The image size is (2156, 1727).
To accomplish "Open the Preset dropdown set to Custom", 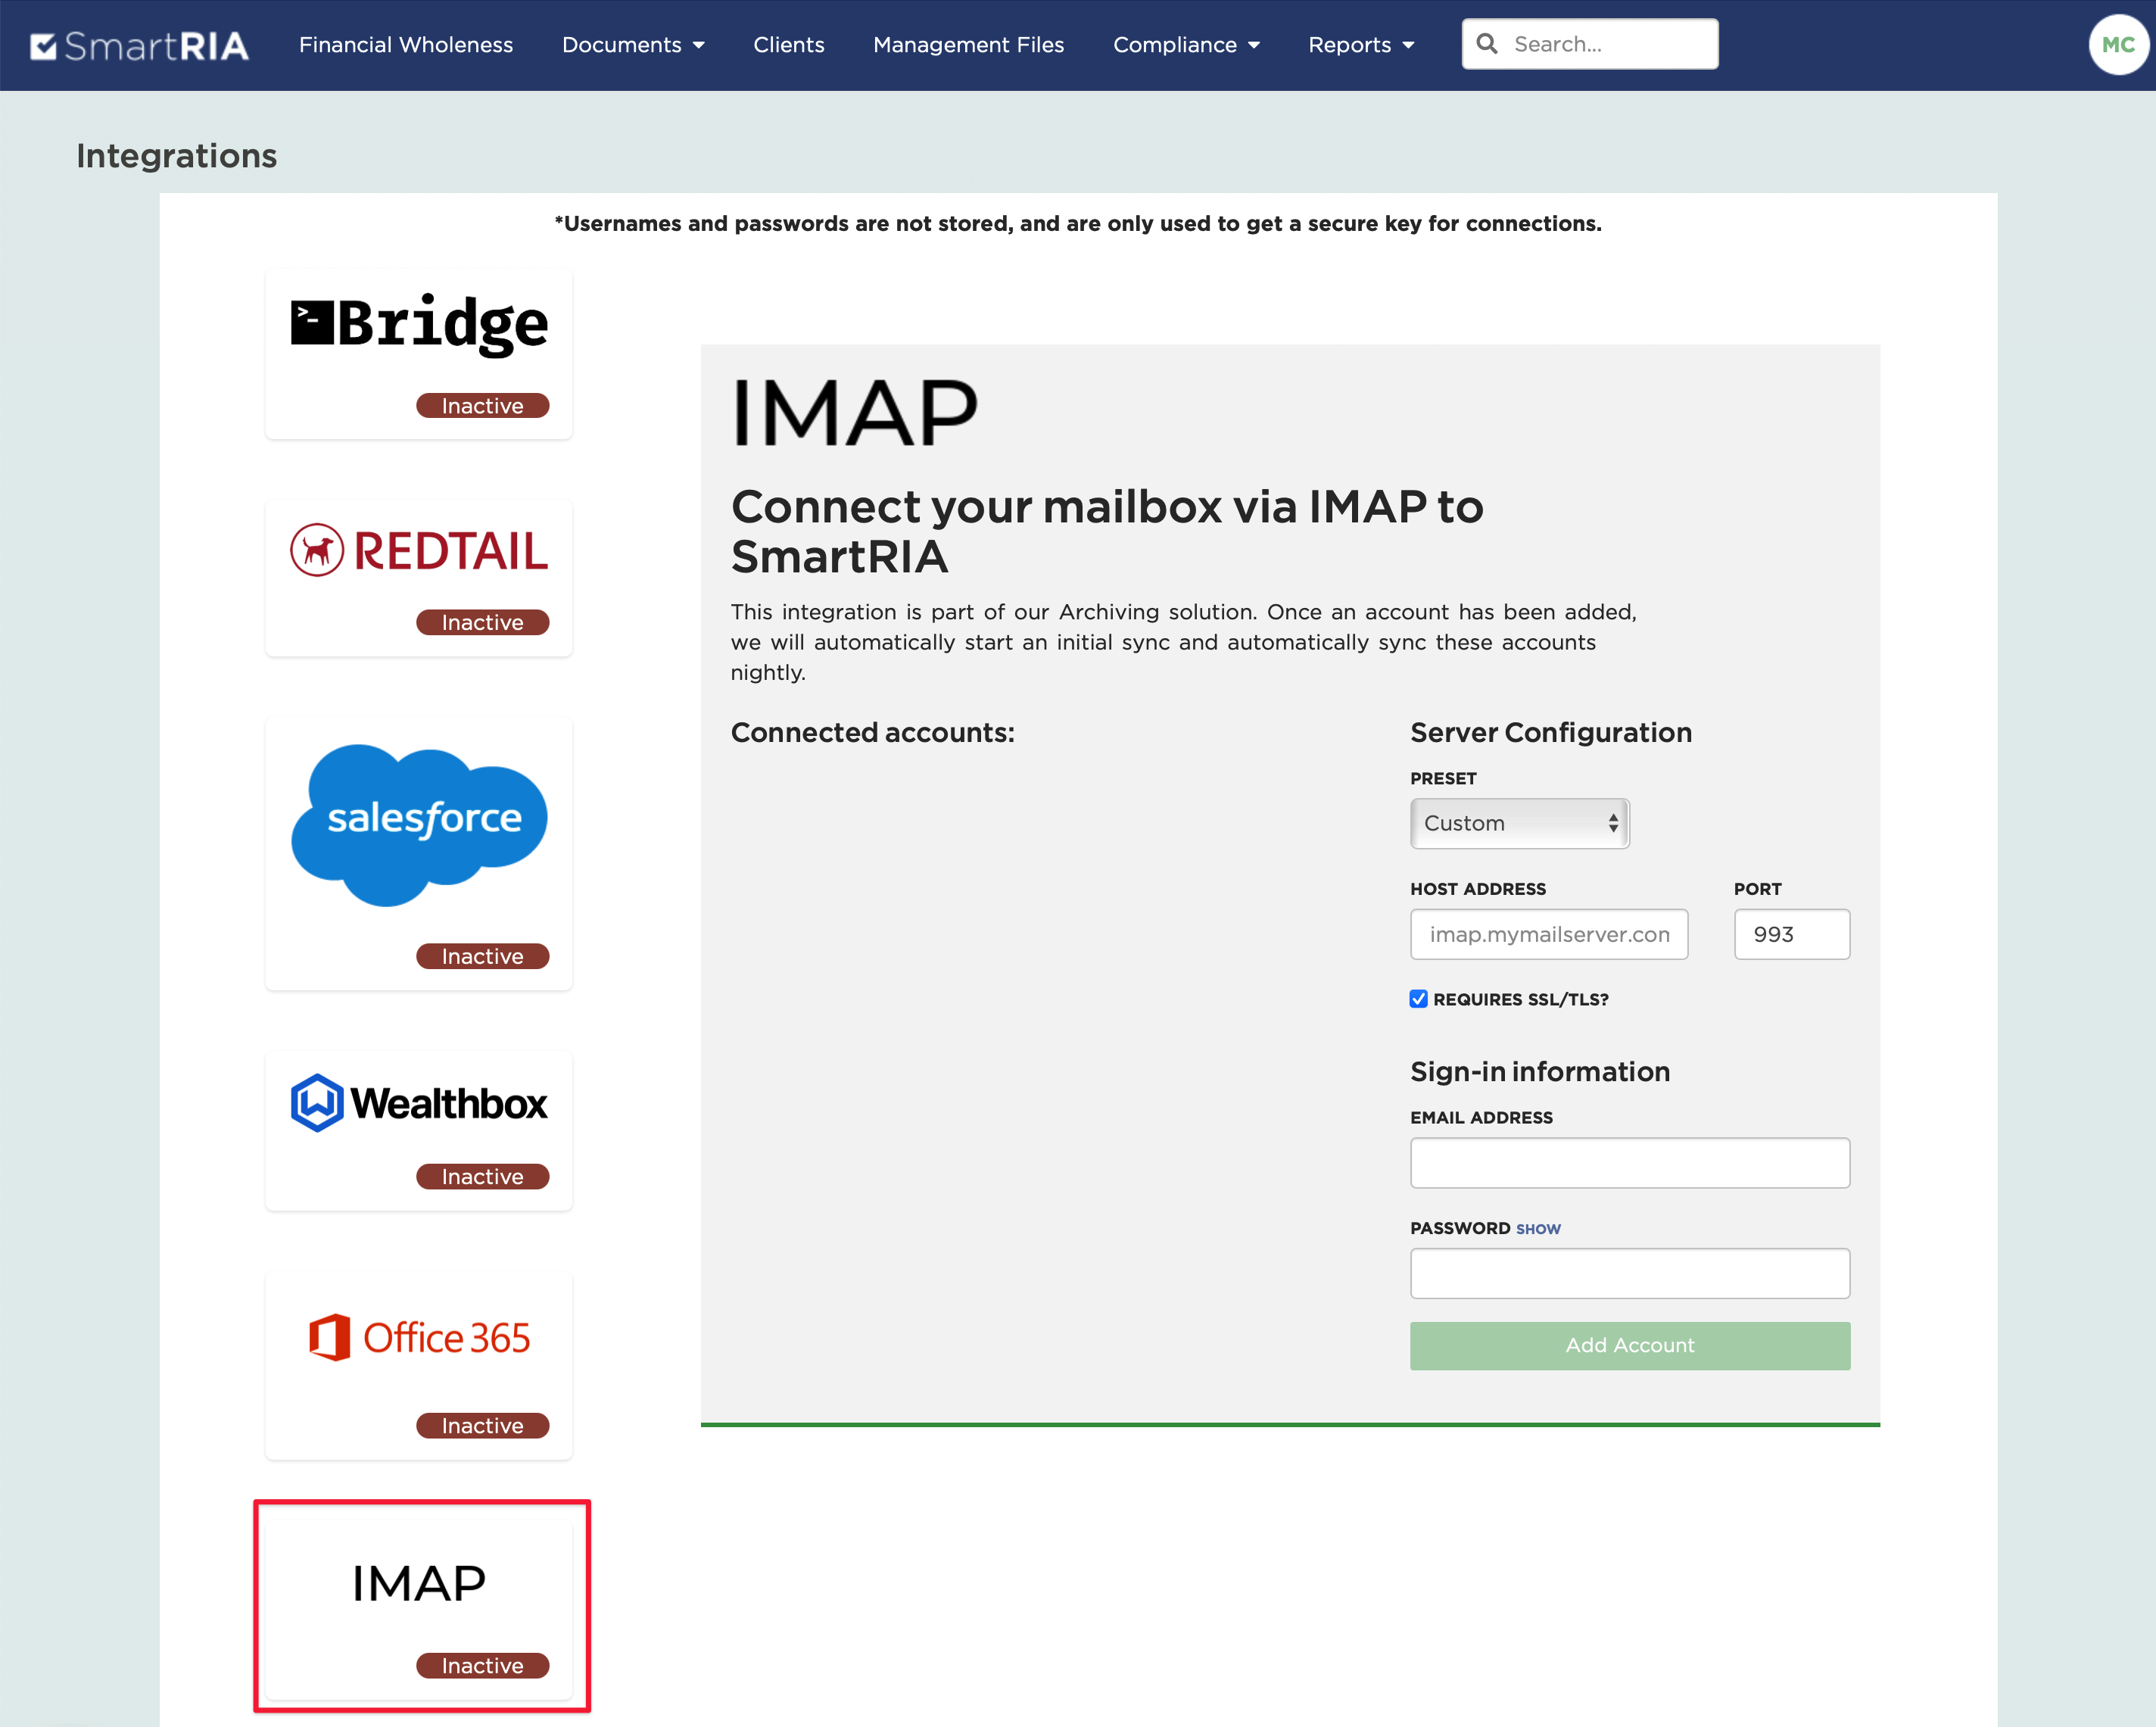I will click(1519, 823).
